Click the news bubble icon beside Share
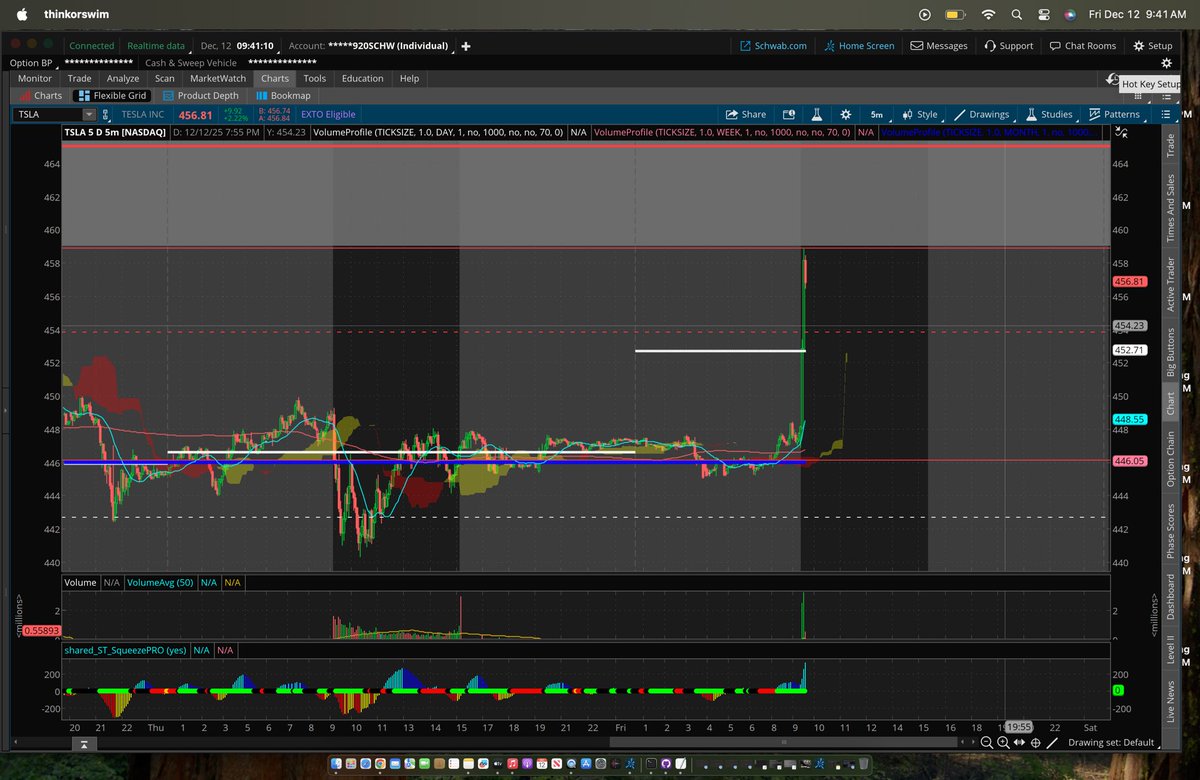 click(x=788, y=114)
